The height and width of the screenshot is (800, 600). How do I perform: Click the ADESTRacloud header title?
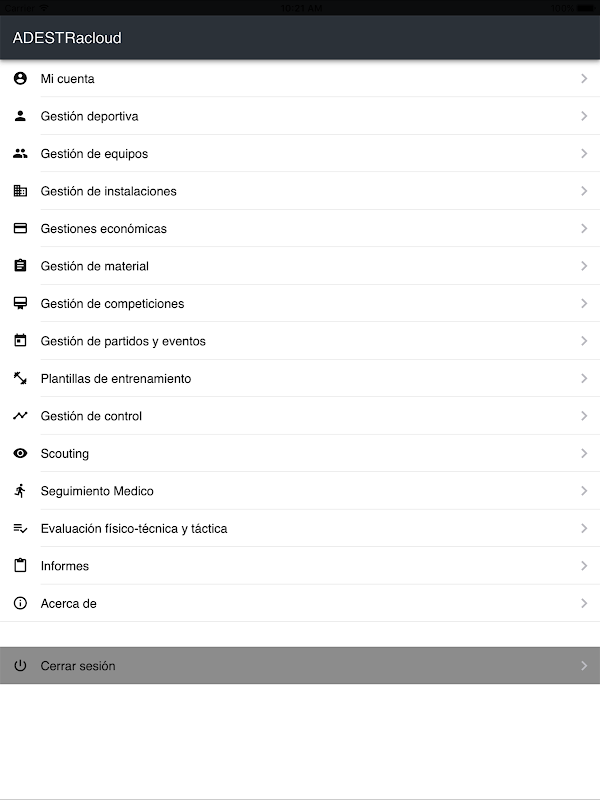(67, 38)
